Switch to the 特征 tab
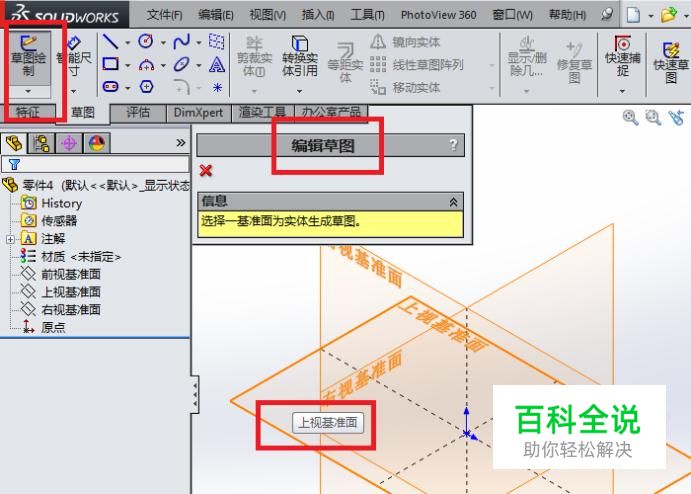 (x=28, y=113)
